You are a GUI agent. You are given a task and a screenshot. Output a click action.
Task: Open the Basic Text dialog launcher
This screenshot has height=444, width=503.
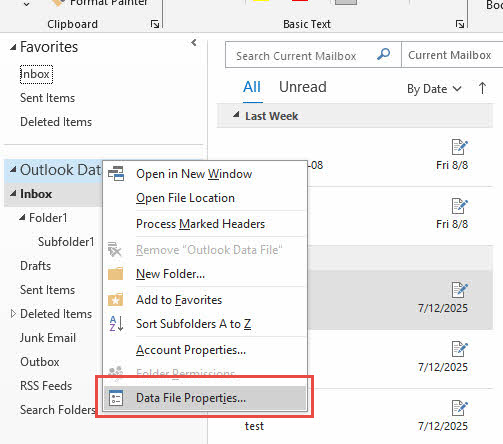(x=460, y=24)
